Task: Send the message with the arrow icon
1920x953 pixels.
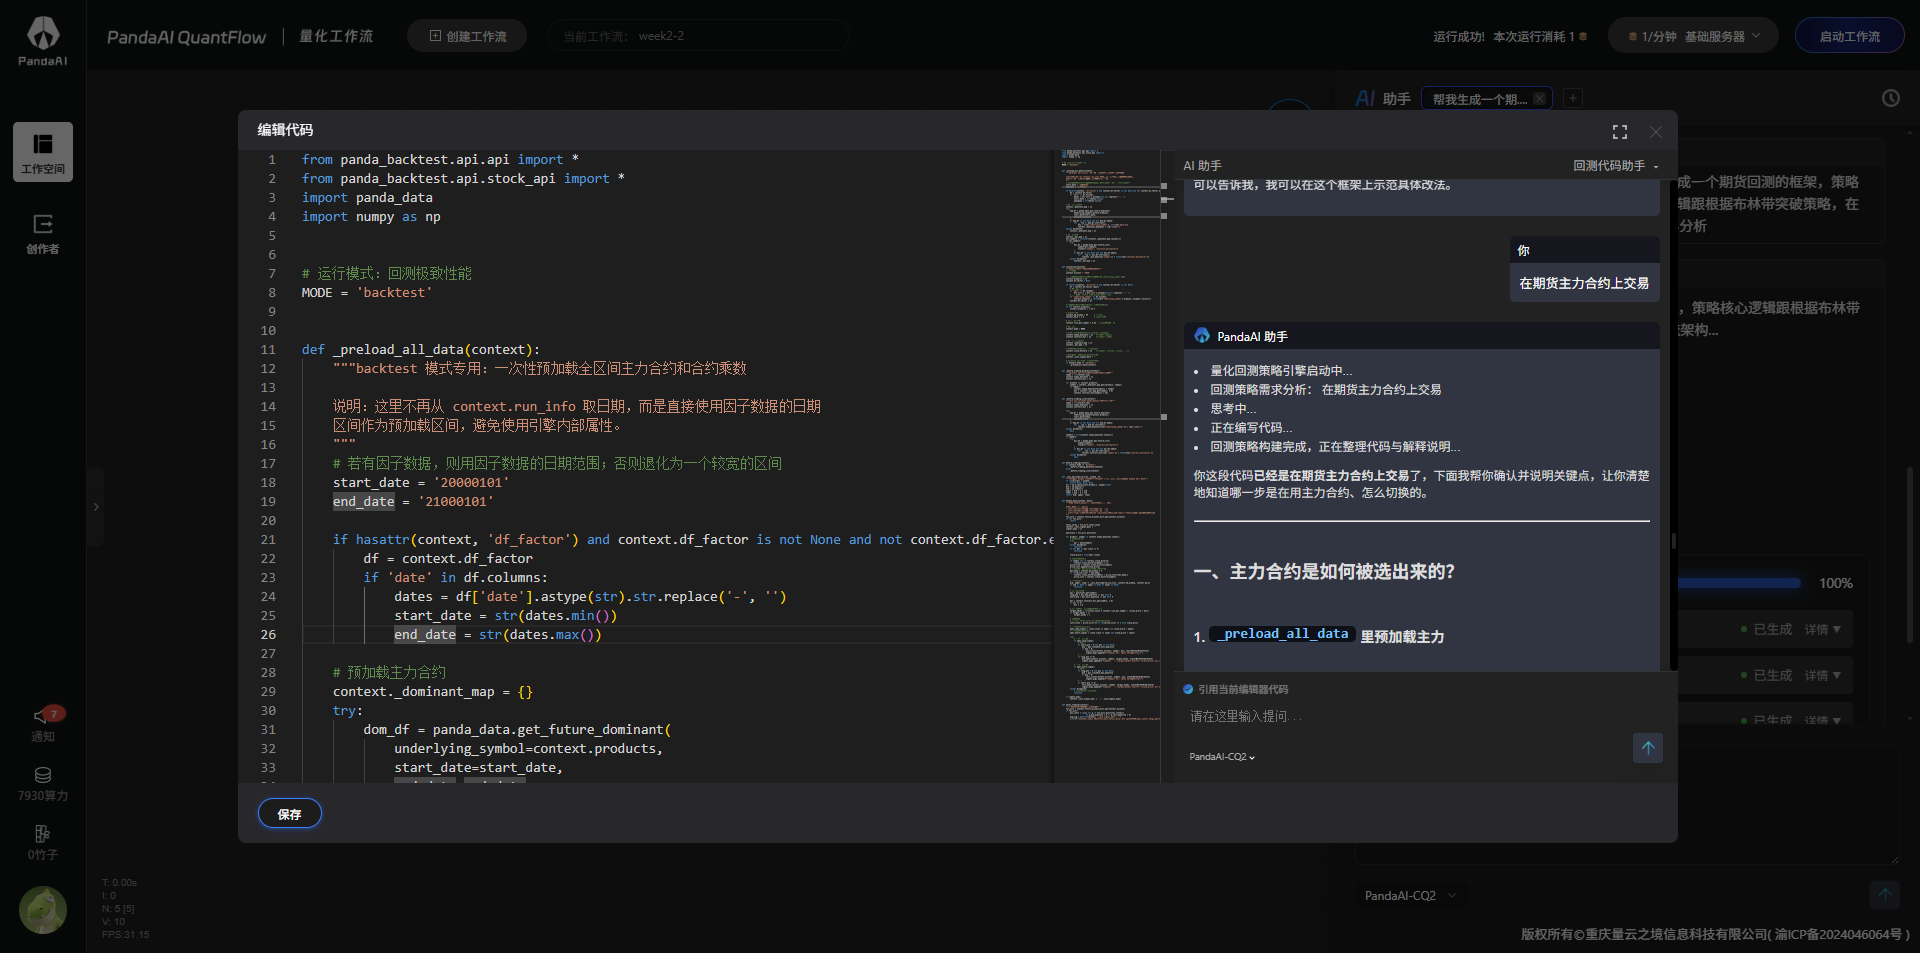Action: click(x=1647, y=748)
